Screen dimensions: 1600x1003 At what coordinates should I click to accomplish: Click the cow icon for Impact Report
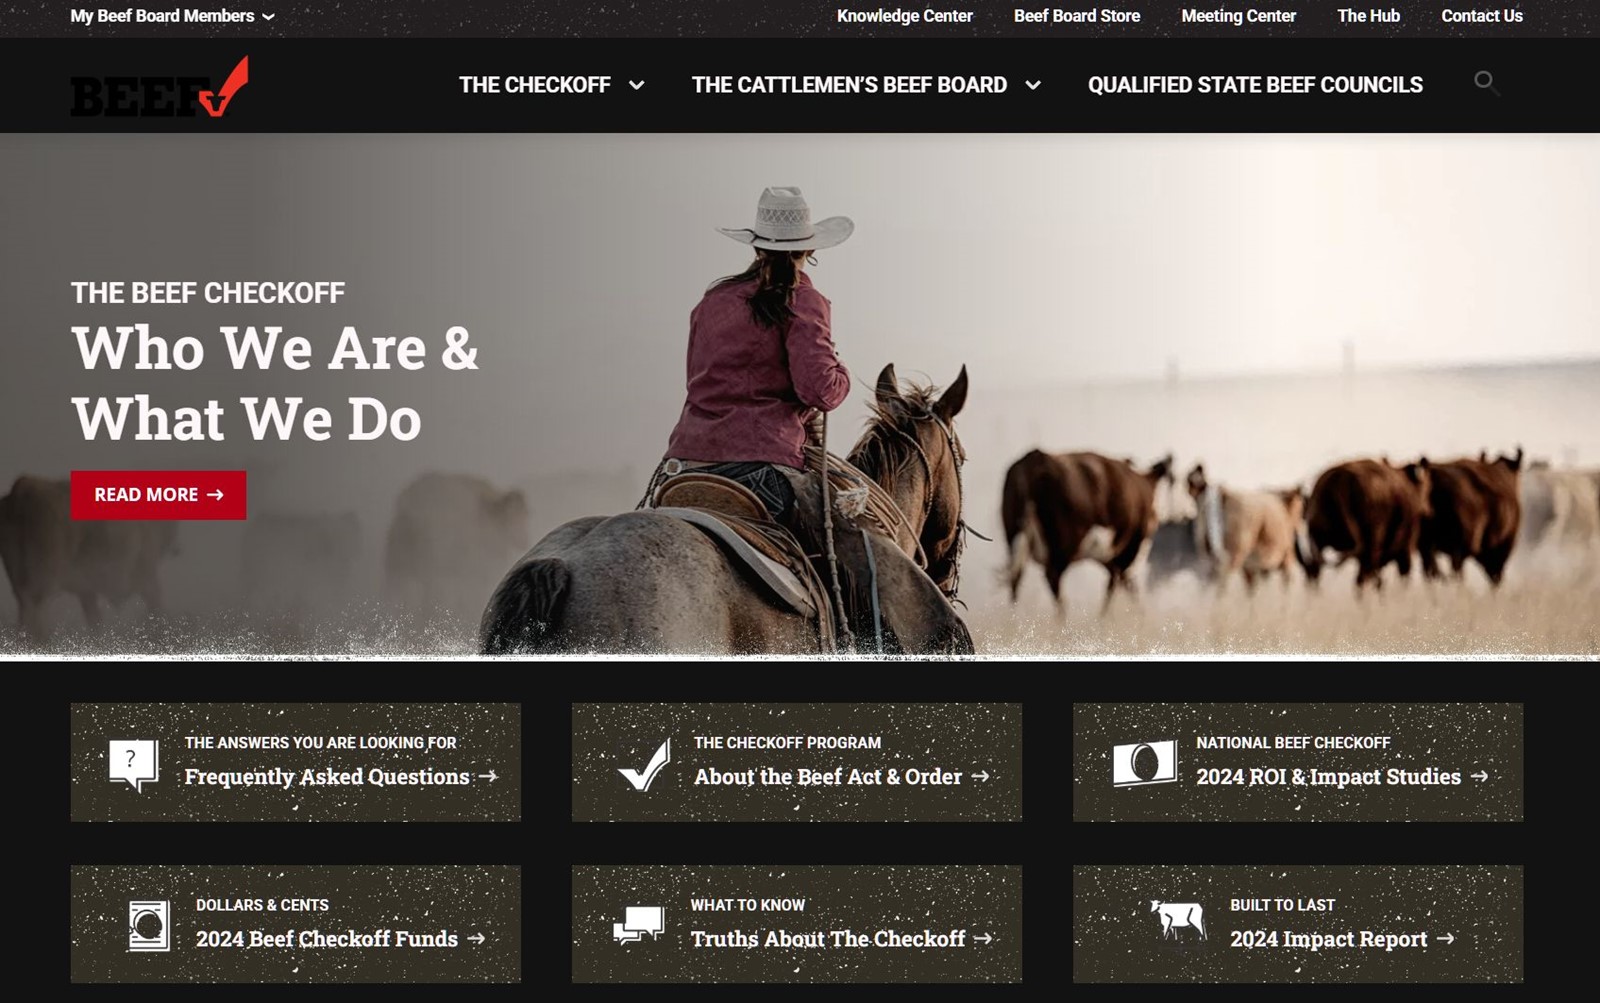[x=1176, y=920]
